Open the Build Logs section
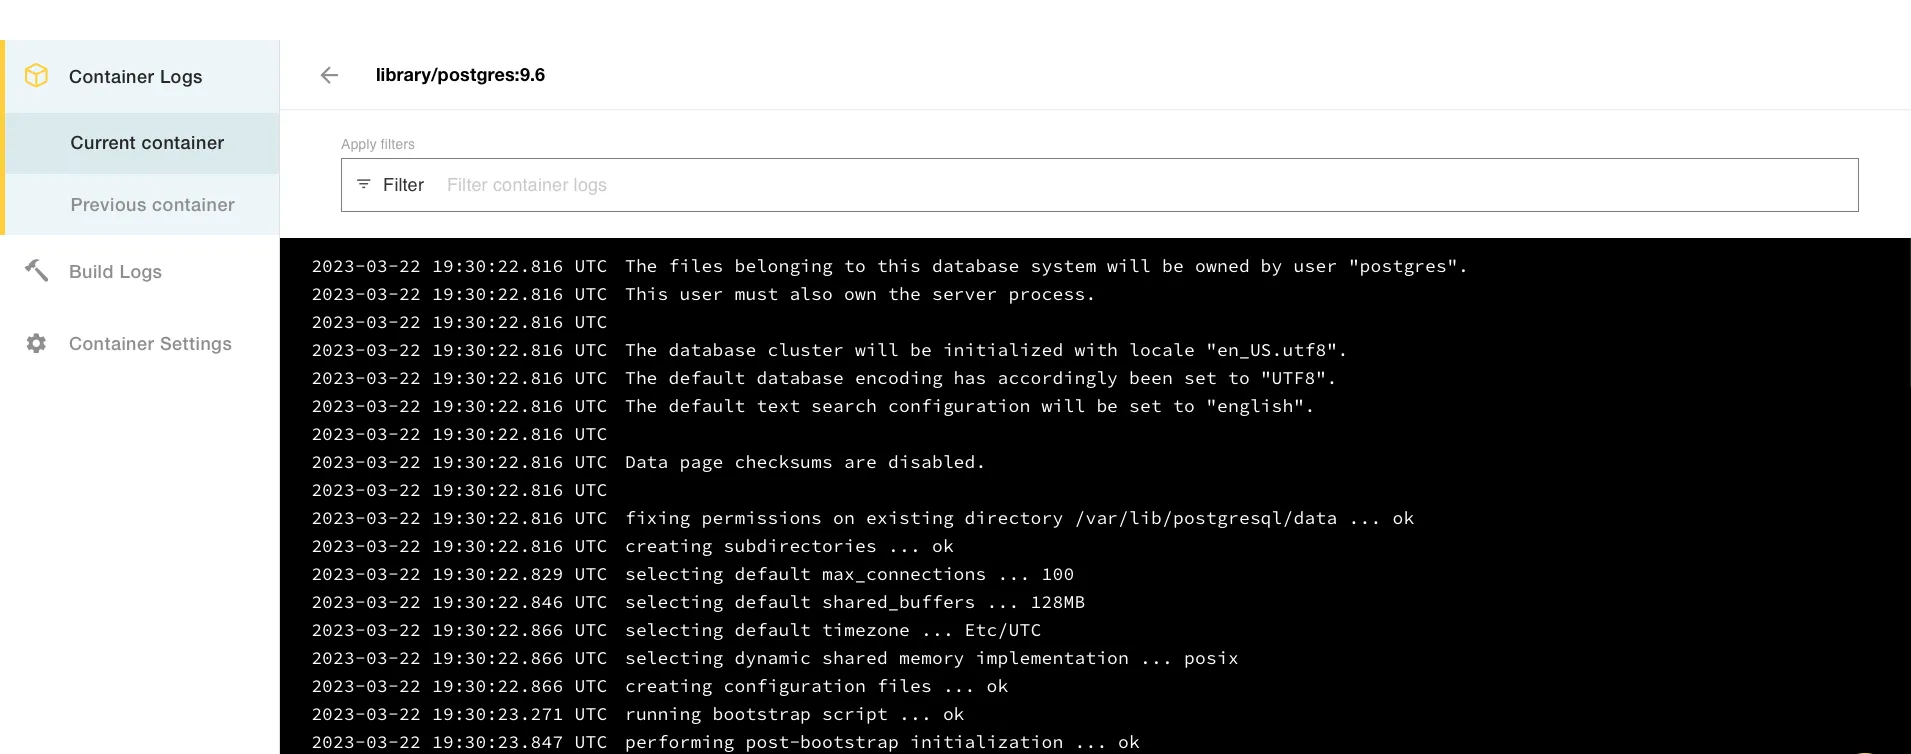 pos(115,272)
